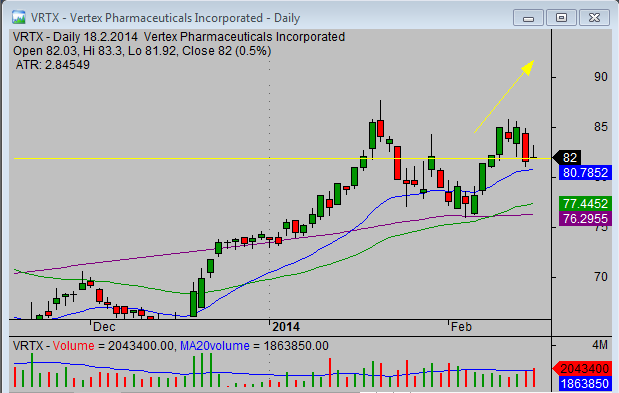Click the '2014' date axis label

[x=286, y=327]
